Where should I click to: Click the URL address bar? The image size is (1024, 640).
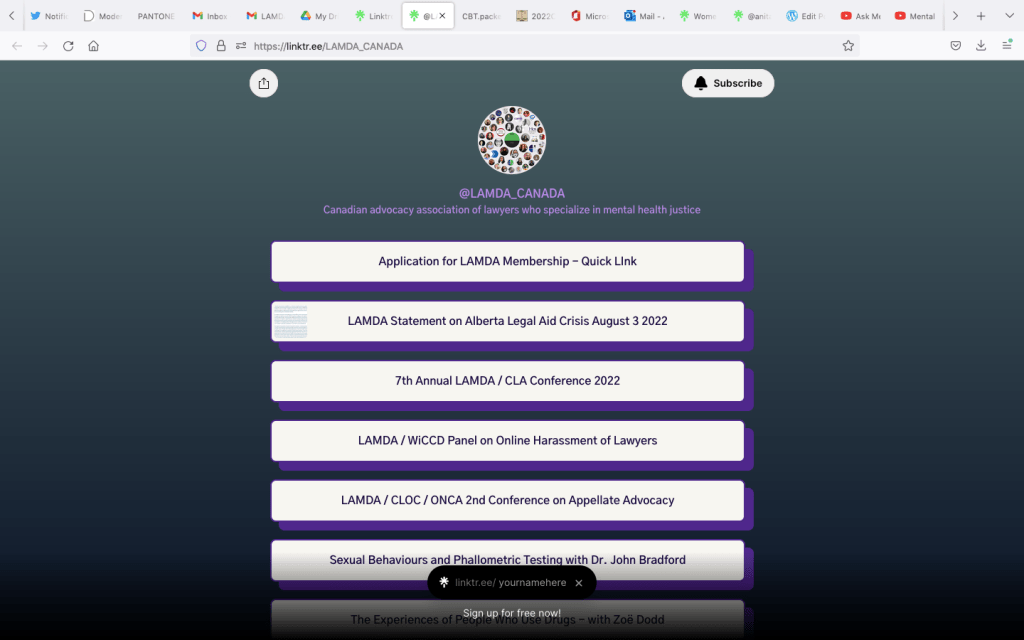coord(540,46)
